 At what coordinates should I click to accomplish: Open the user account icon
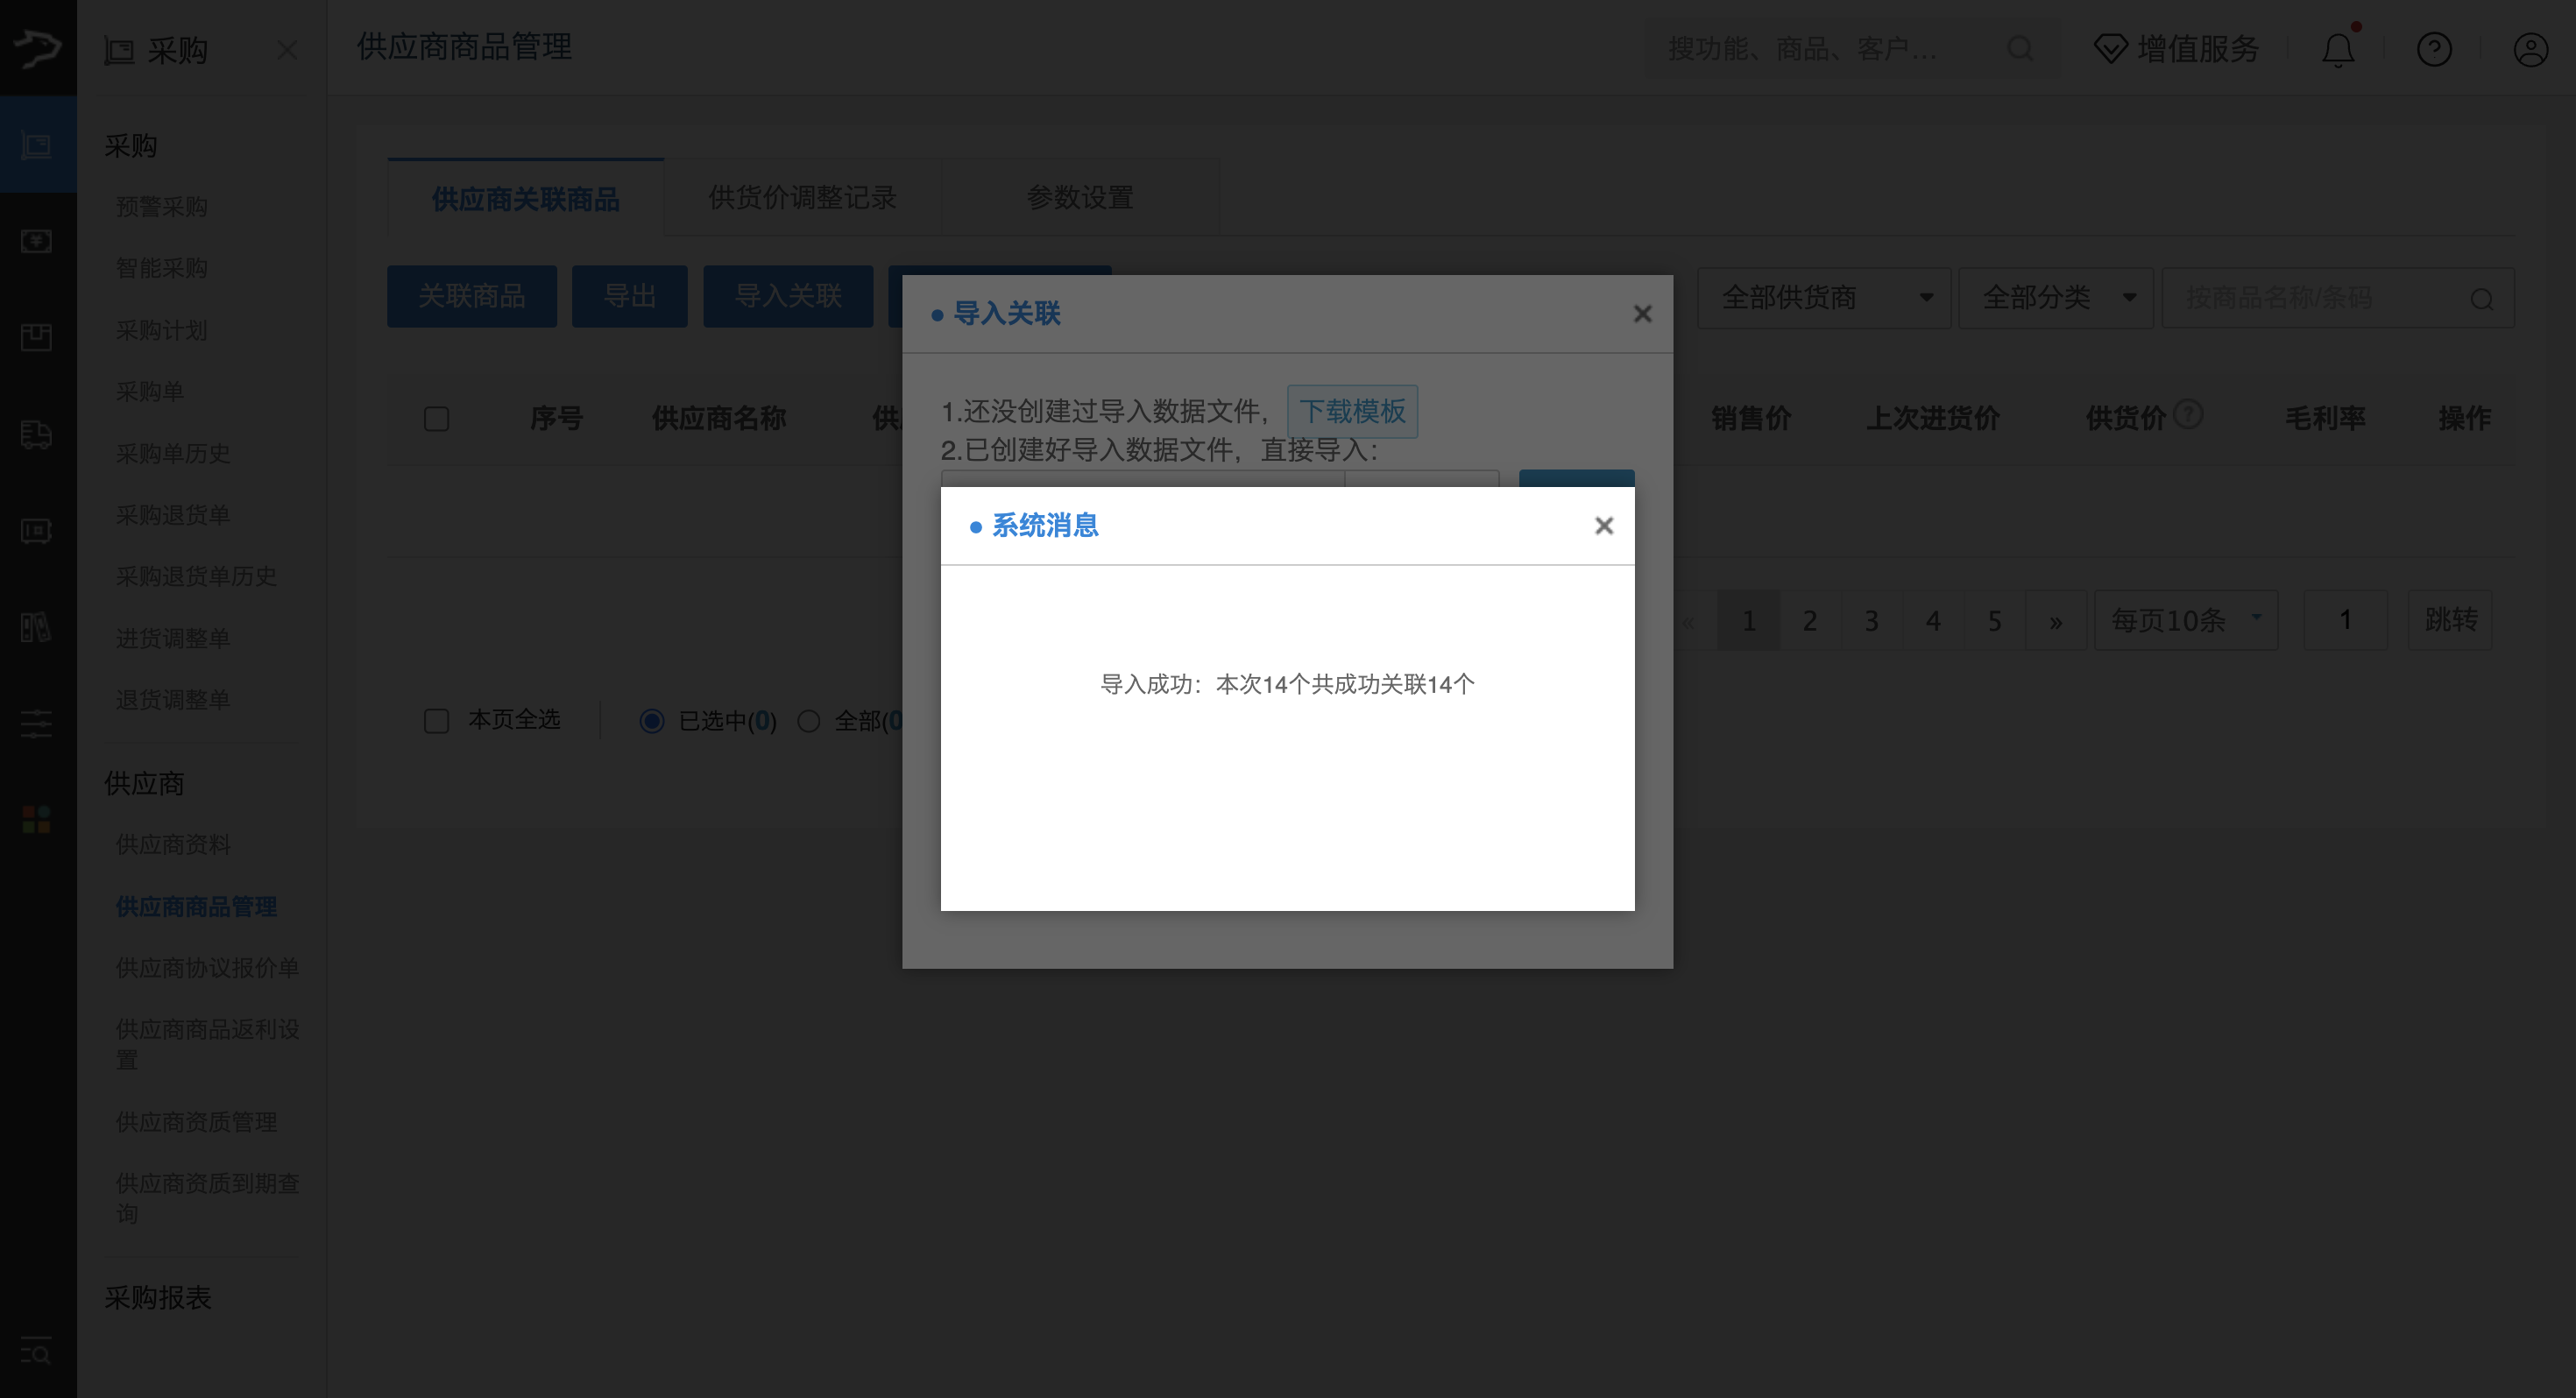(2531, 49)
